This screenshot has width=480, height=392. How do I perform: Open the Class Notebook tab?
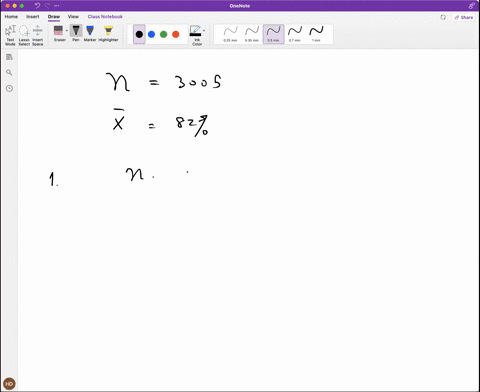point(105,17)
